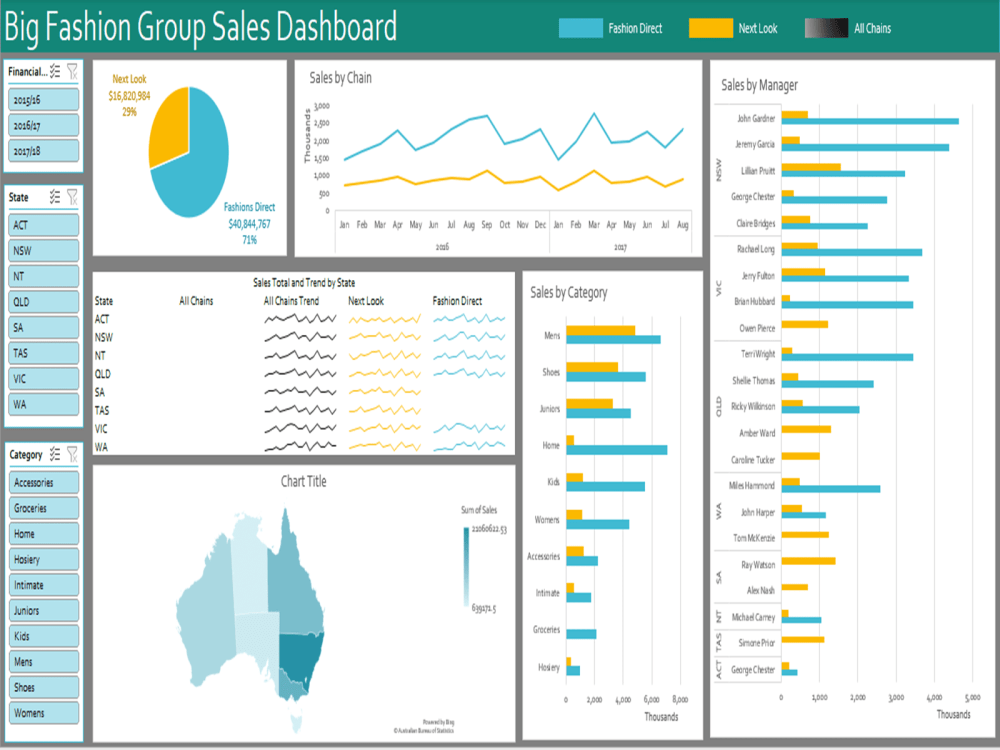Enable multi-select on the Category slicer
The height and width of the screenshot is (750, 1000).
(x=57, y=453)
